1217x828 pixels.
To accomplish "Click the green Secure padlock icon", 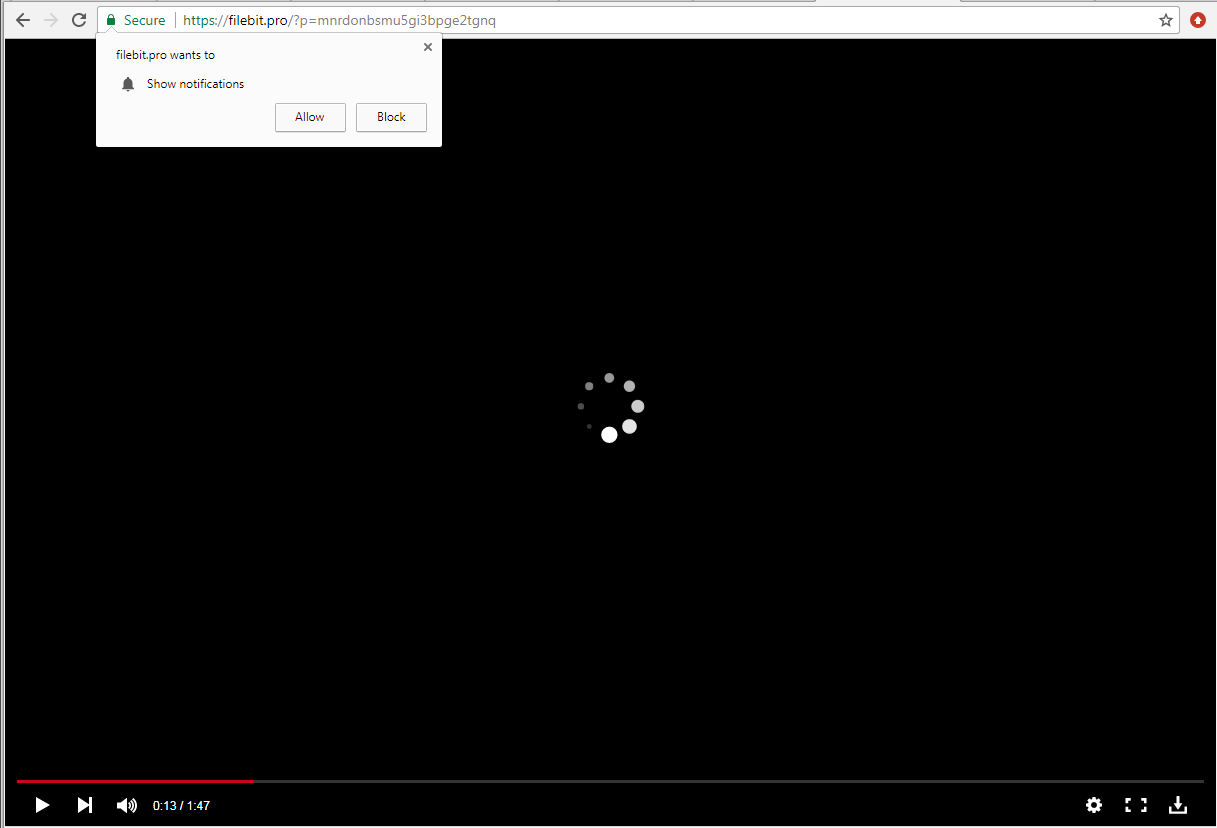I will click(x=111, y=20).
